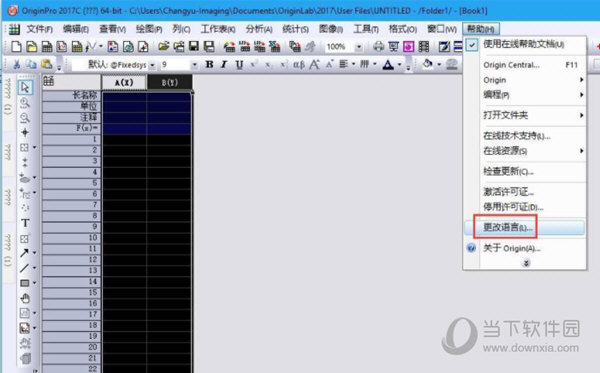
Task: Click the New Workbook icon
Action: [x=47, y=47]
